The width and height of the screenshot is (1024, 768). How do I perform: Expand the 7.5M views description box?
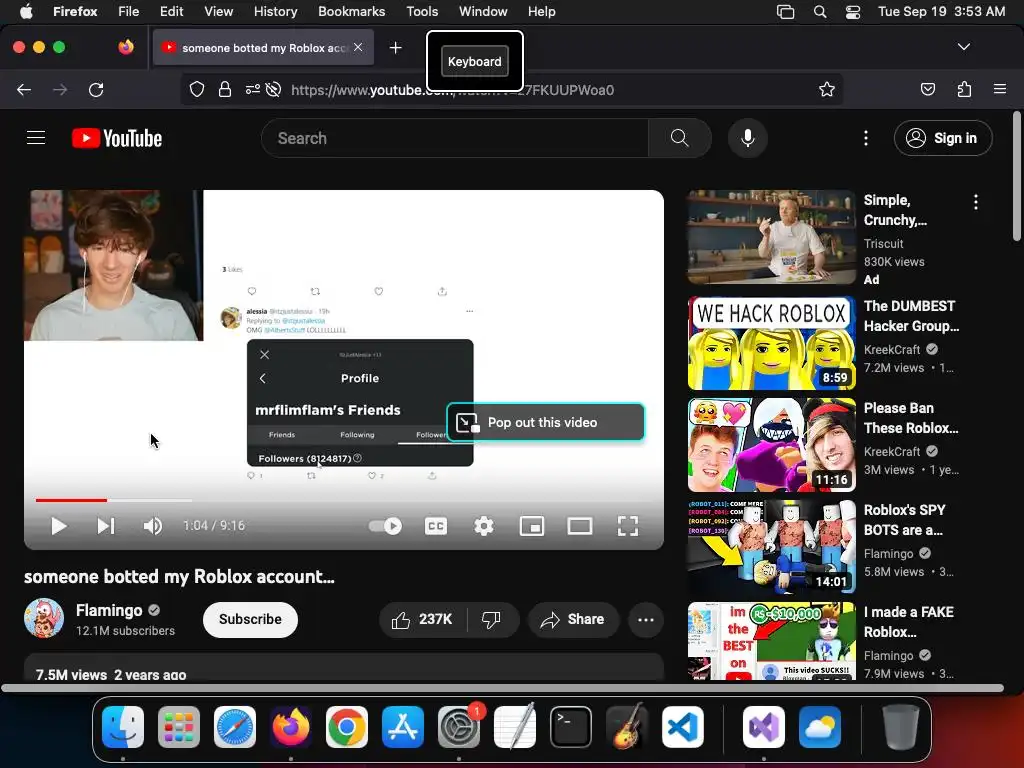click(x=344, y=667)
